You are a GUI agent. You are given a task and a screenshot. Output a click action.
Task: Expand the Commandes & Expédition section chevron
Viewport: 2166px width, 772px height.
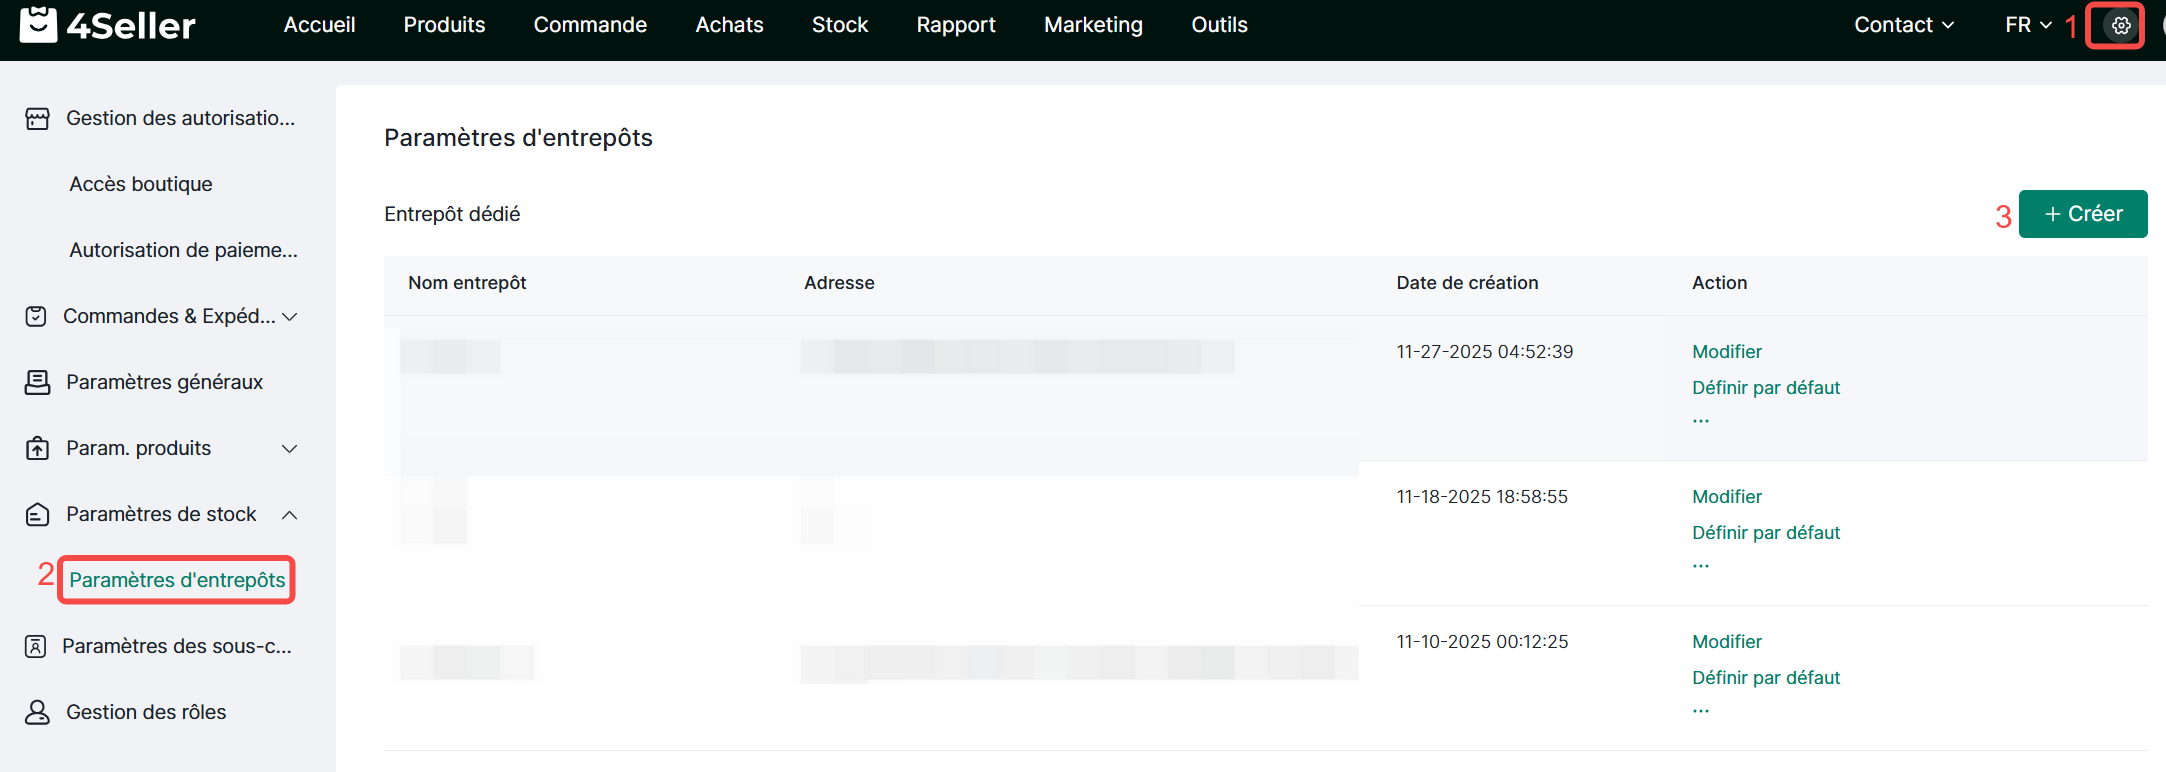(290, 317)
